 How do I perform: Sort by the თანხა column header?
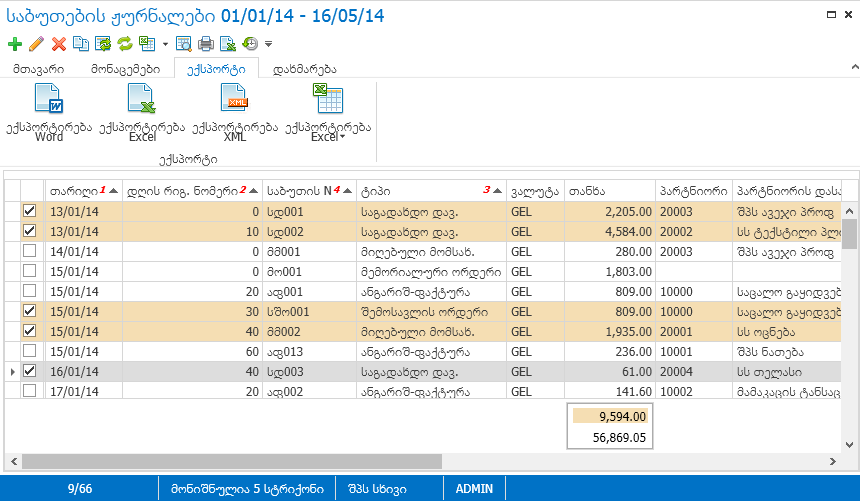tap(610, 191)
